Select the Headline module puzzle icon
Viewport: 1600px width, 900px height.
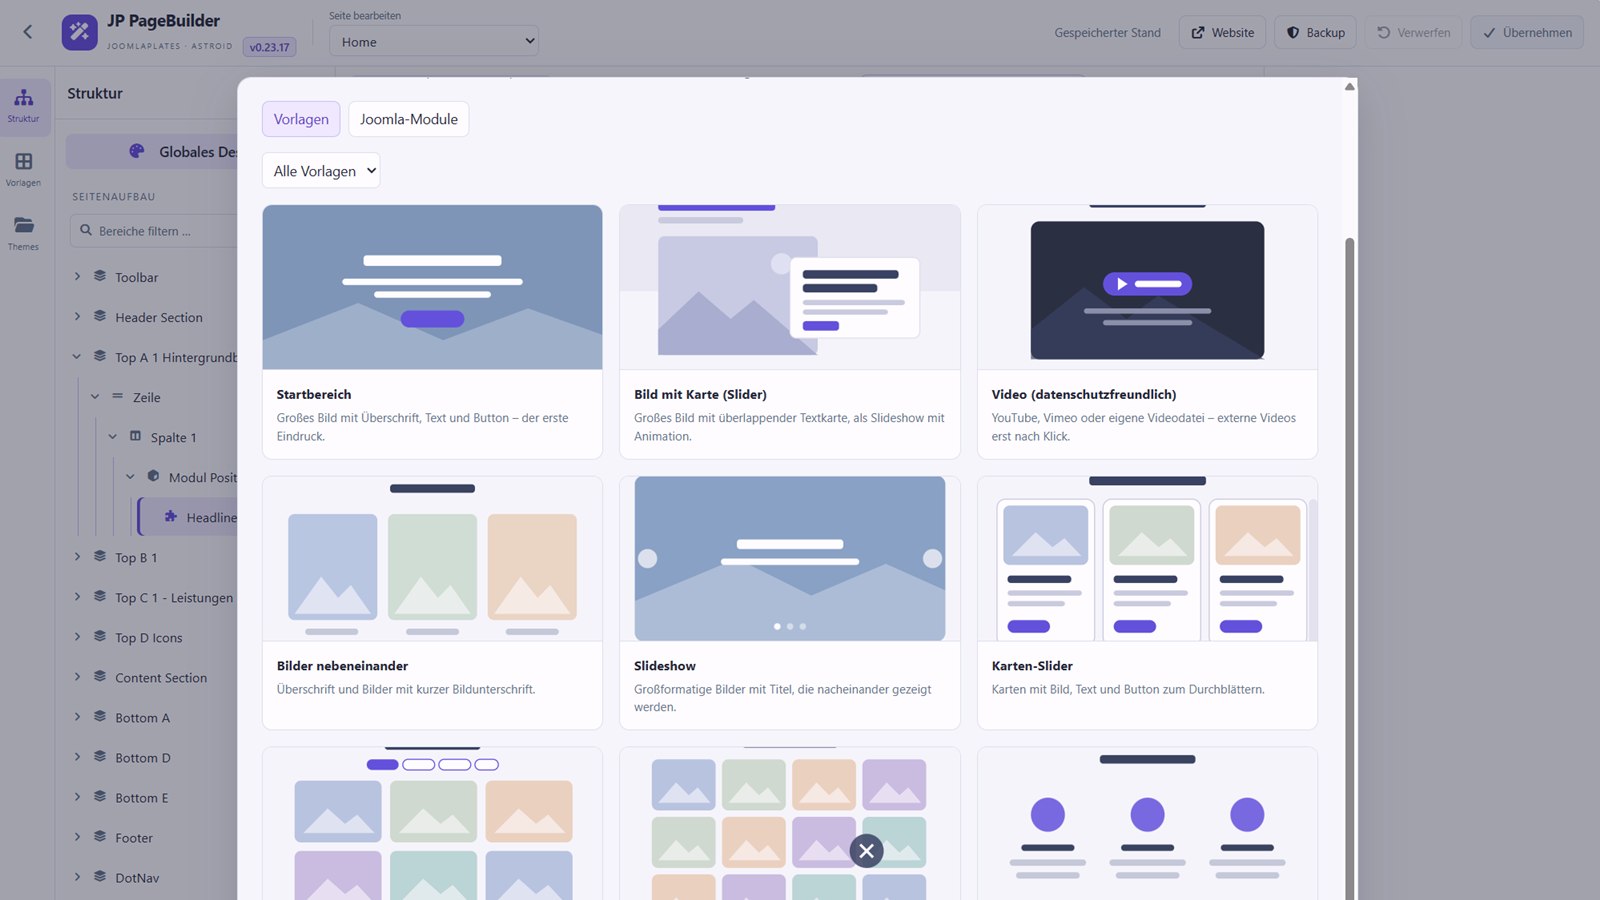171,517
